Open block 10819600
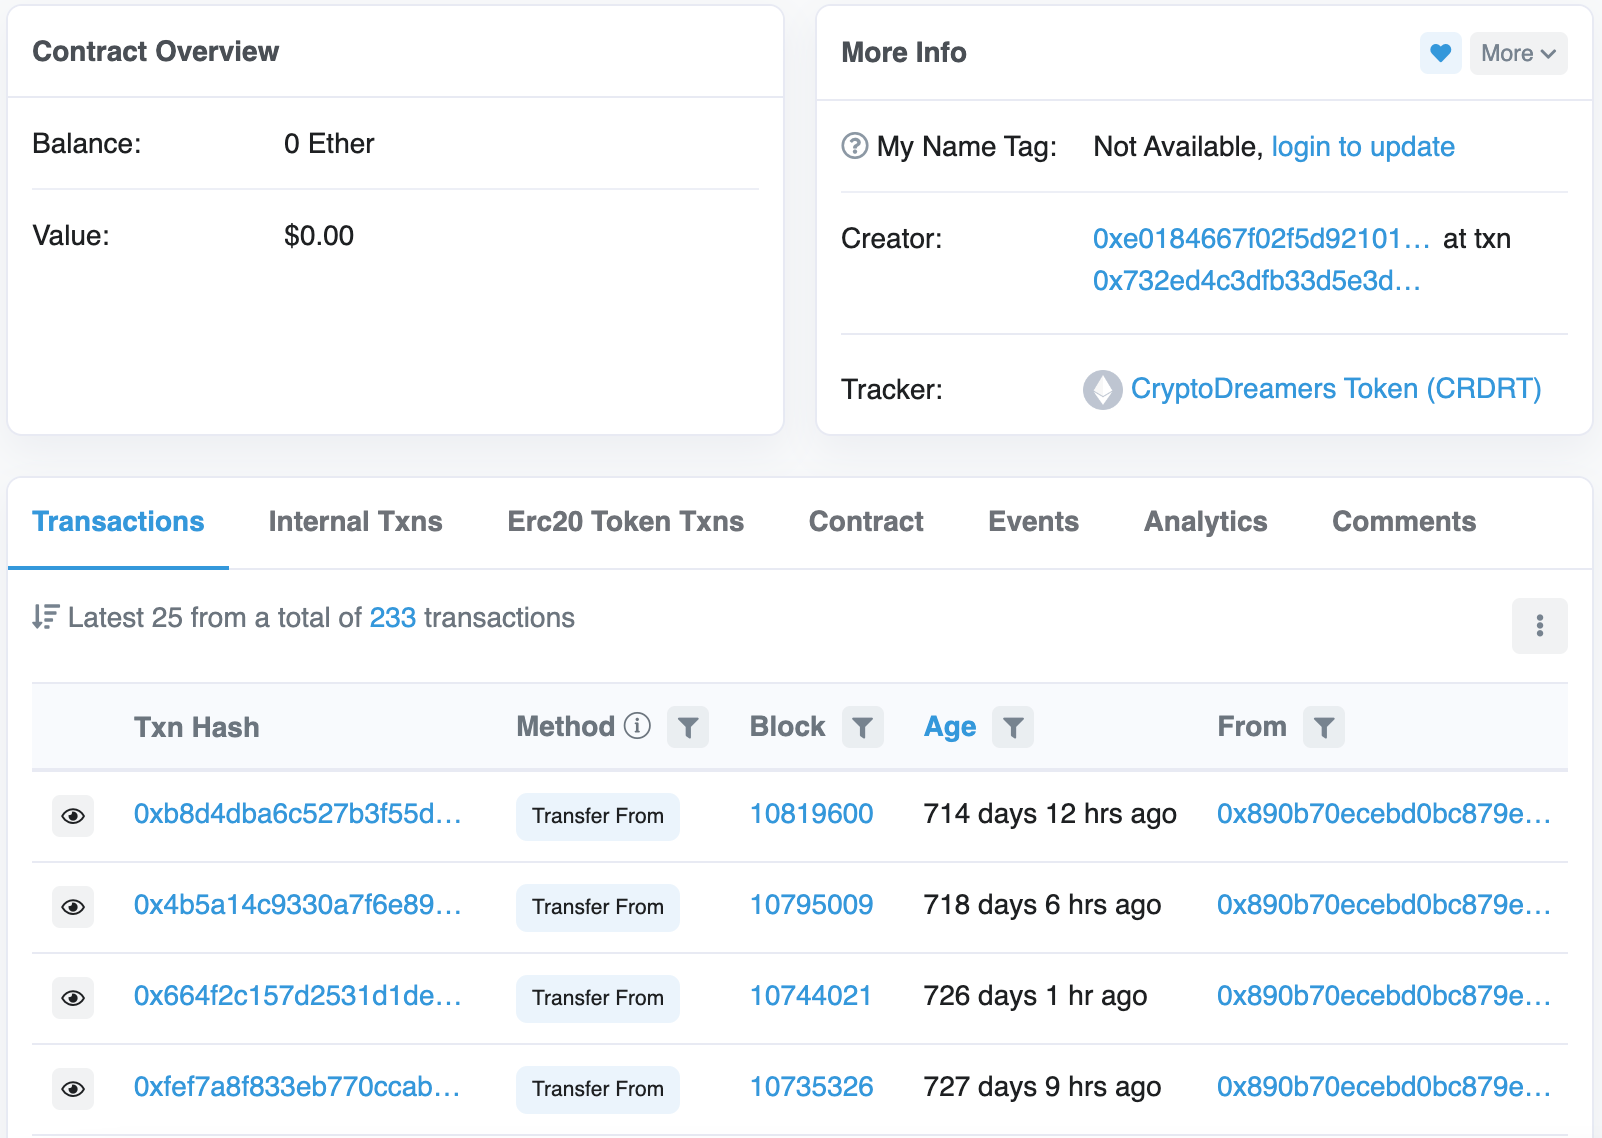1602x1138 pixels. tap(811, 814)
